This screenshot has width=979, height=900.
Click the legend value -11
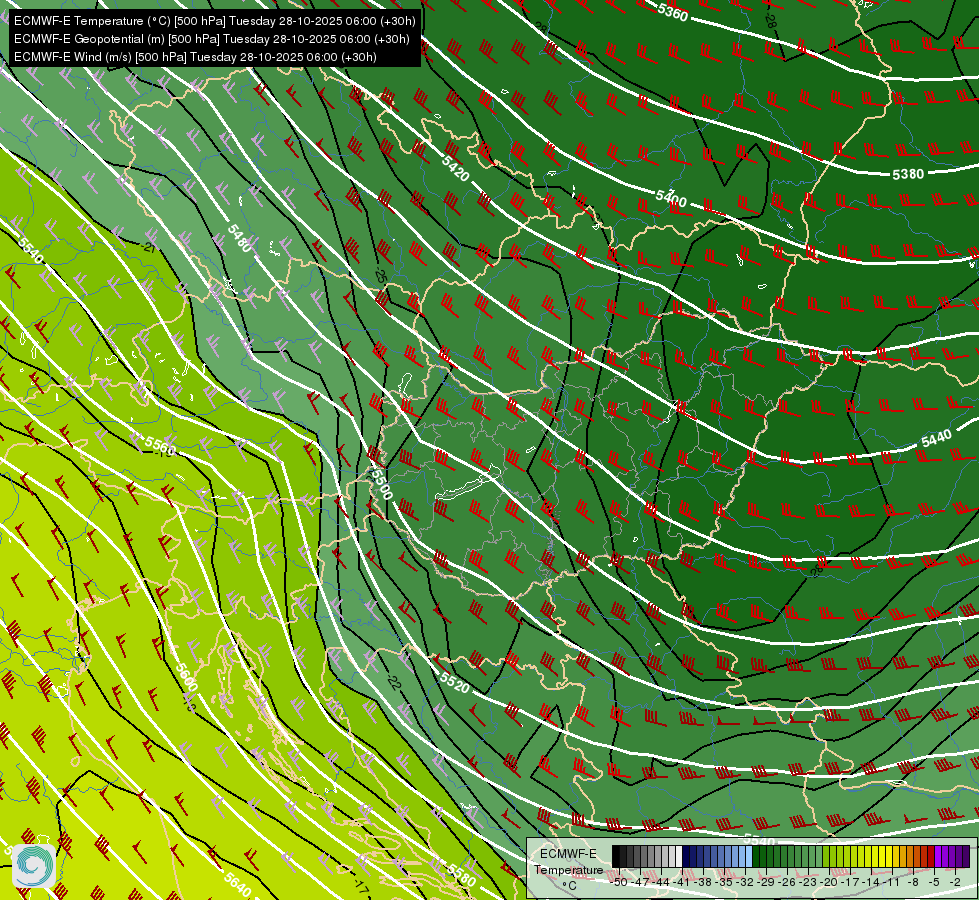893,882
